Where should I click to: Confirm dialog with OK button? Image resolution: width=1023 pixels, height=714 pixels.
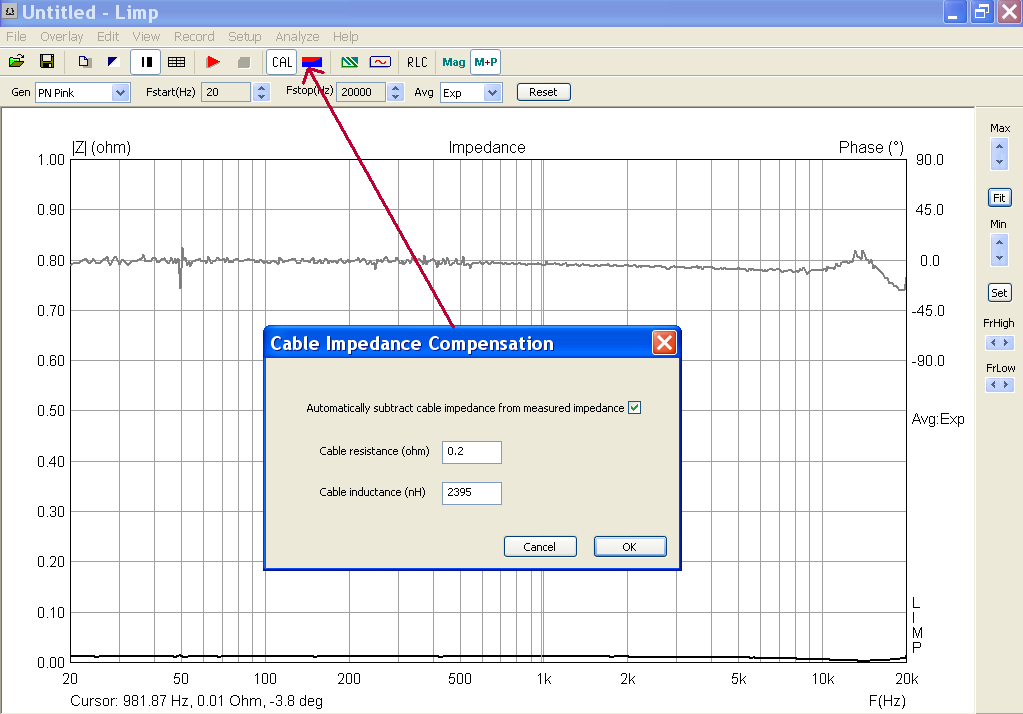tap(630, 547)
